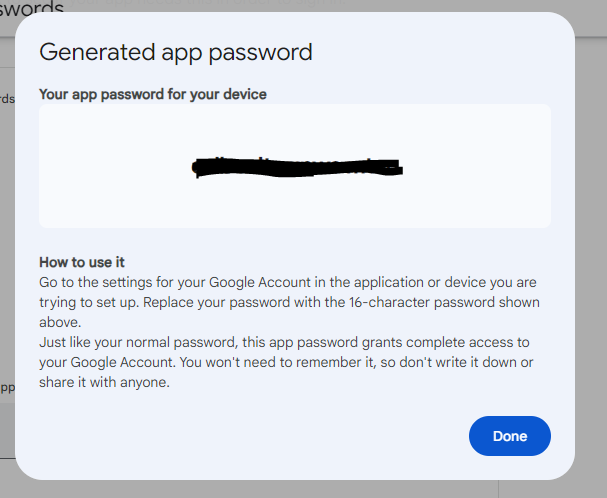
Task: Click the dimmed background right of dialog
Action: pos(592,250)
